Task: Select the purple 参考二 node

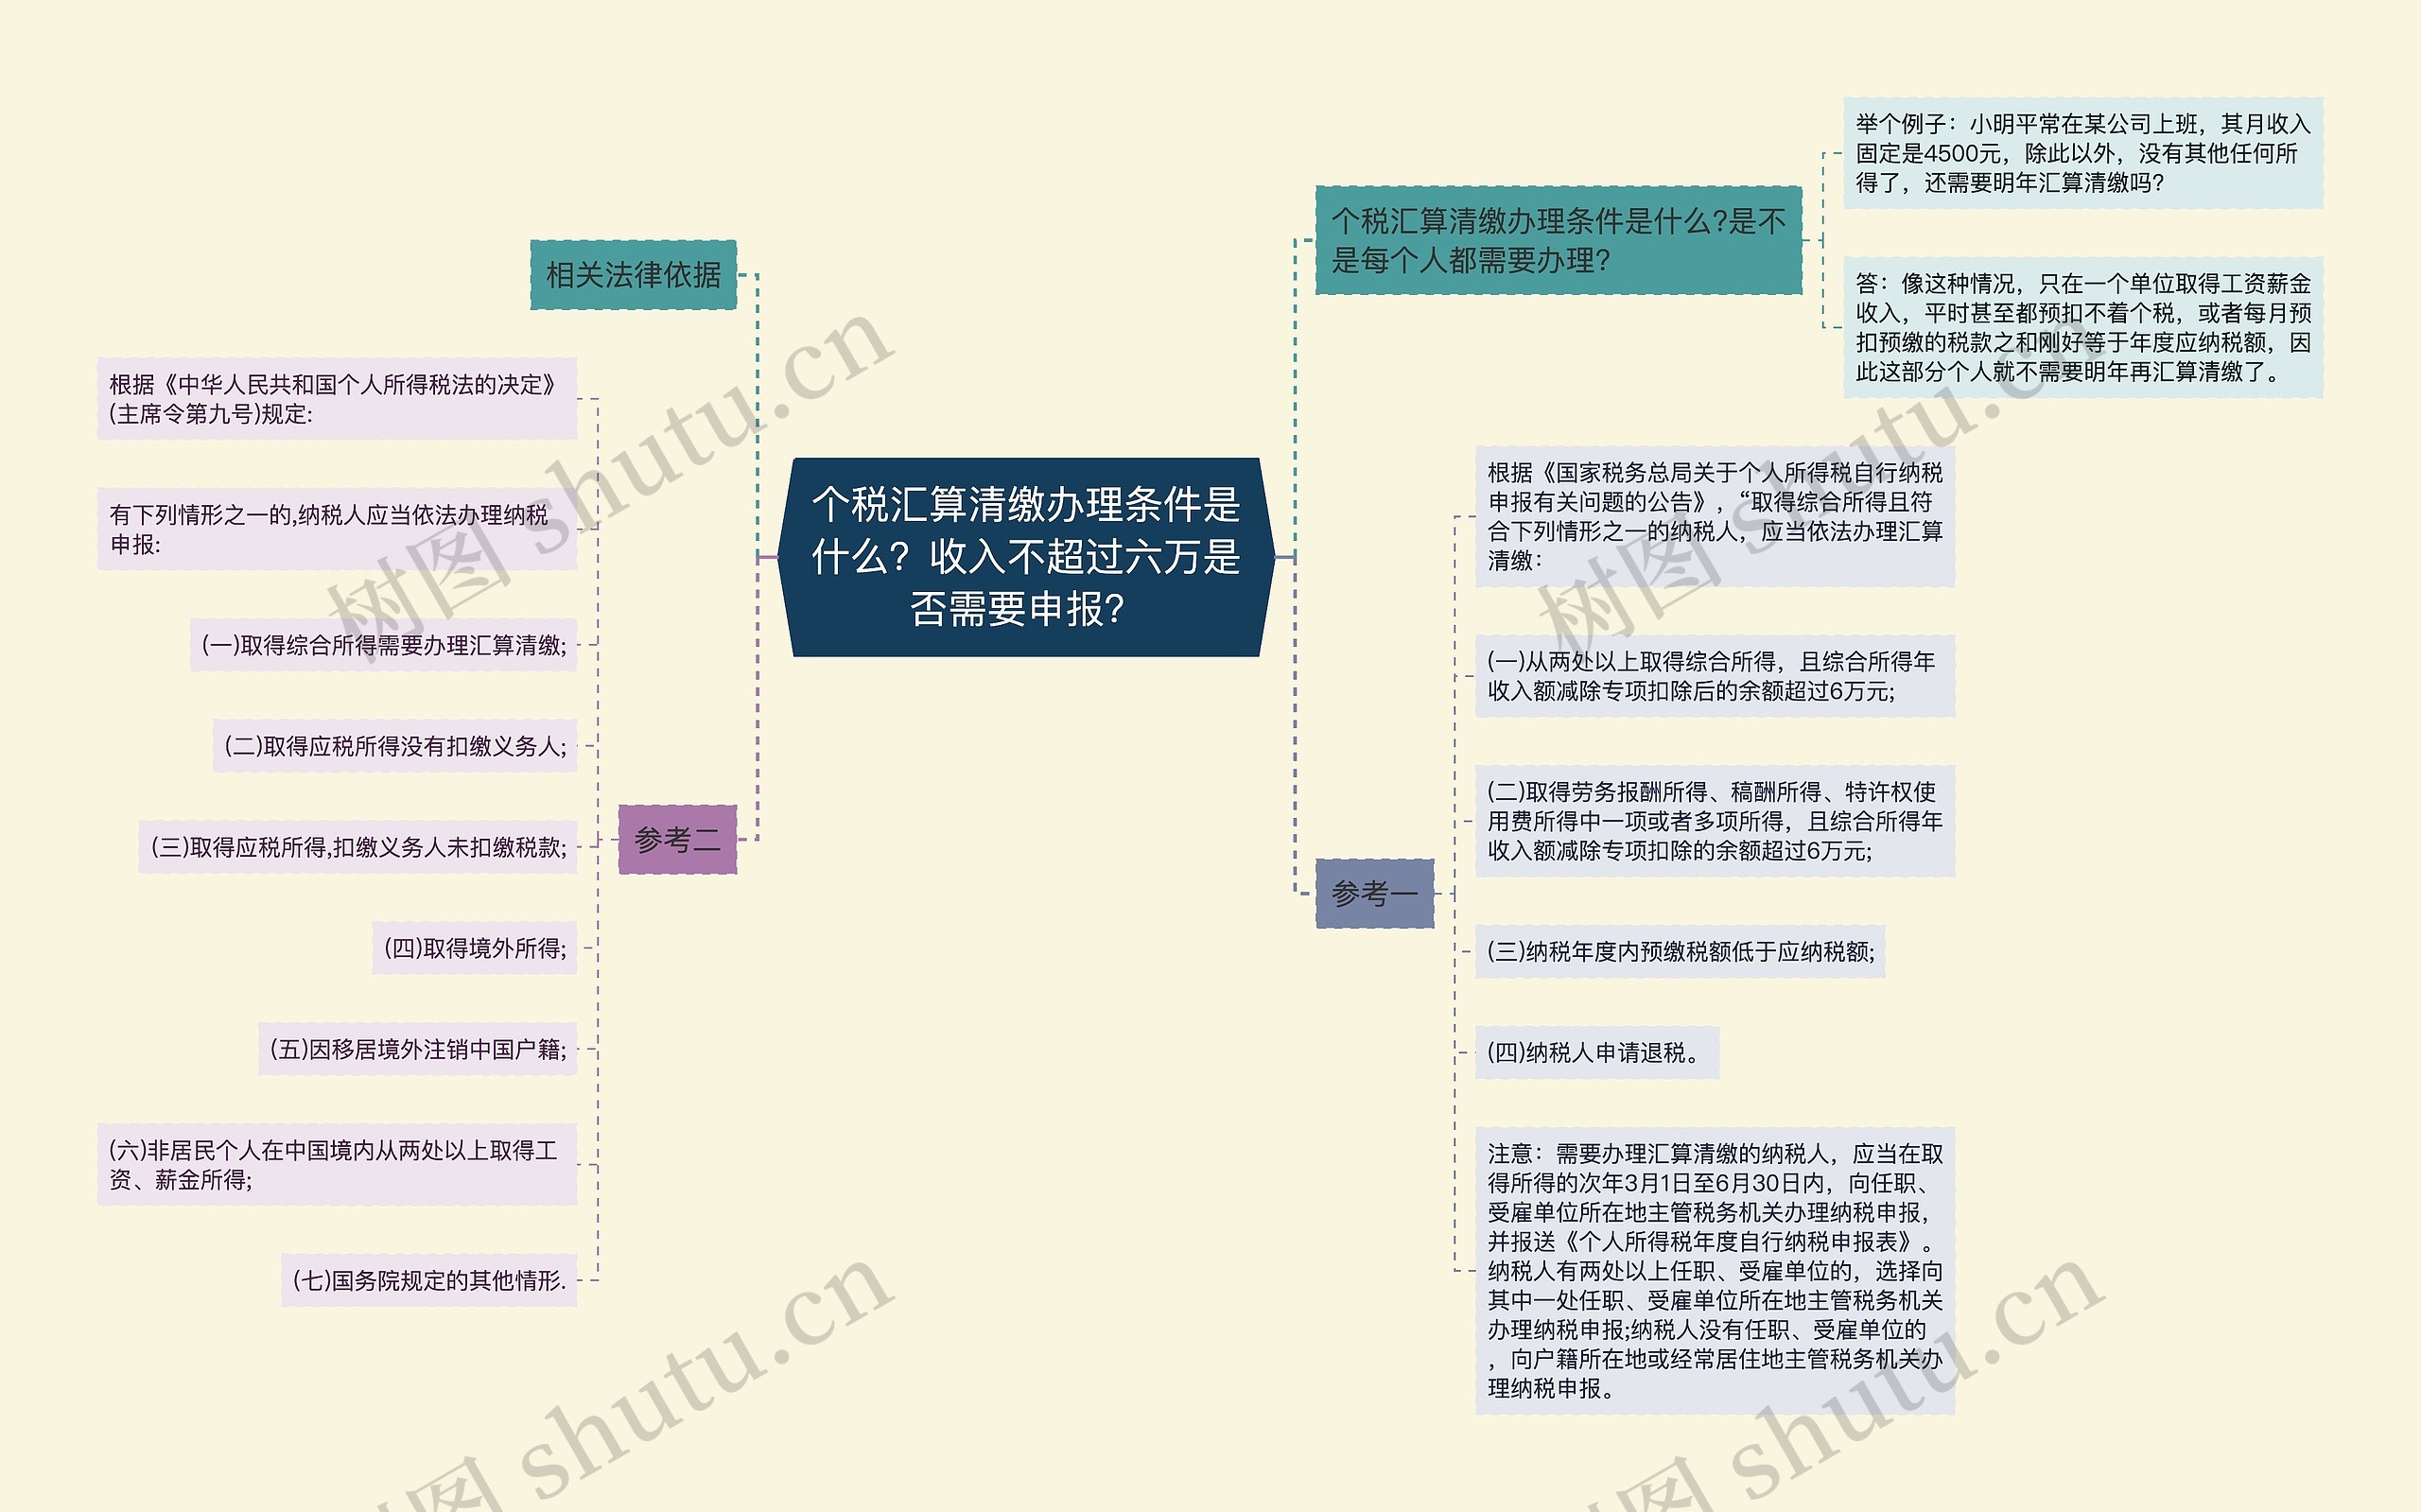Action: (677, 840)
